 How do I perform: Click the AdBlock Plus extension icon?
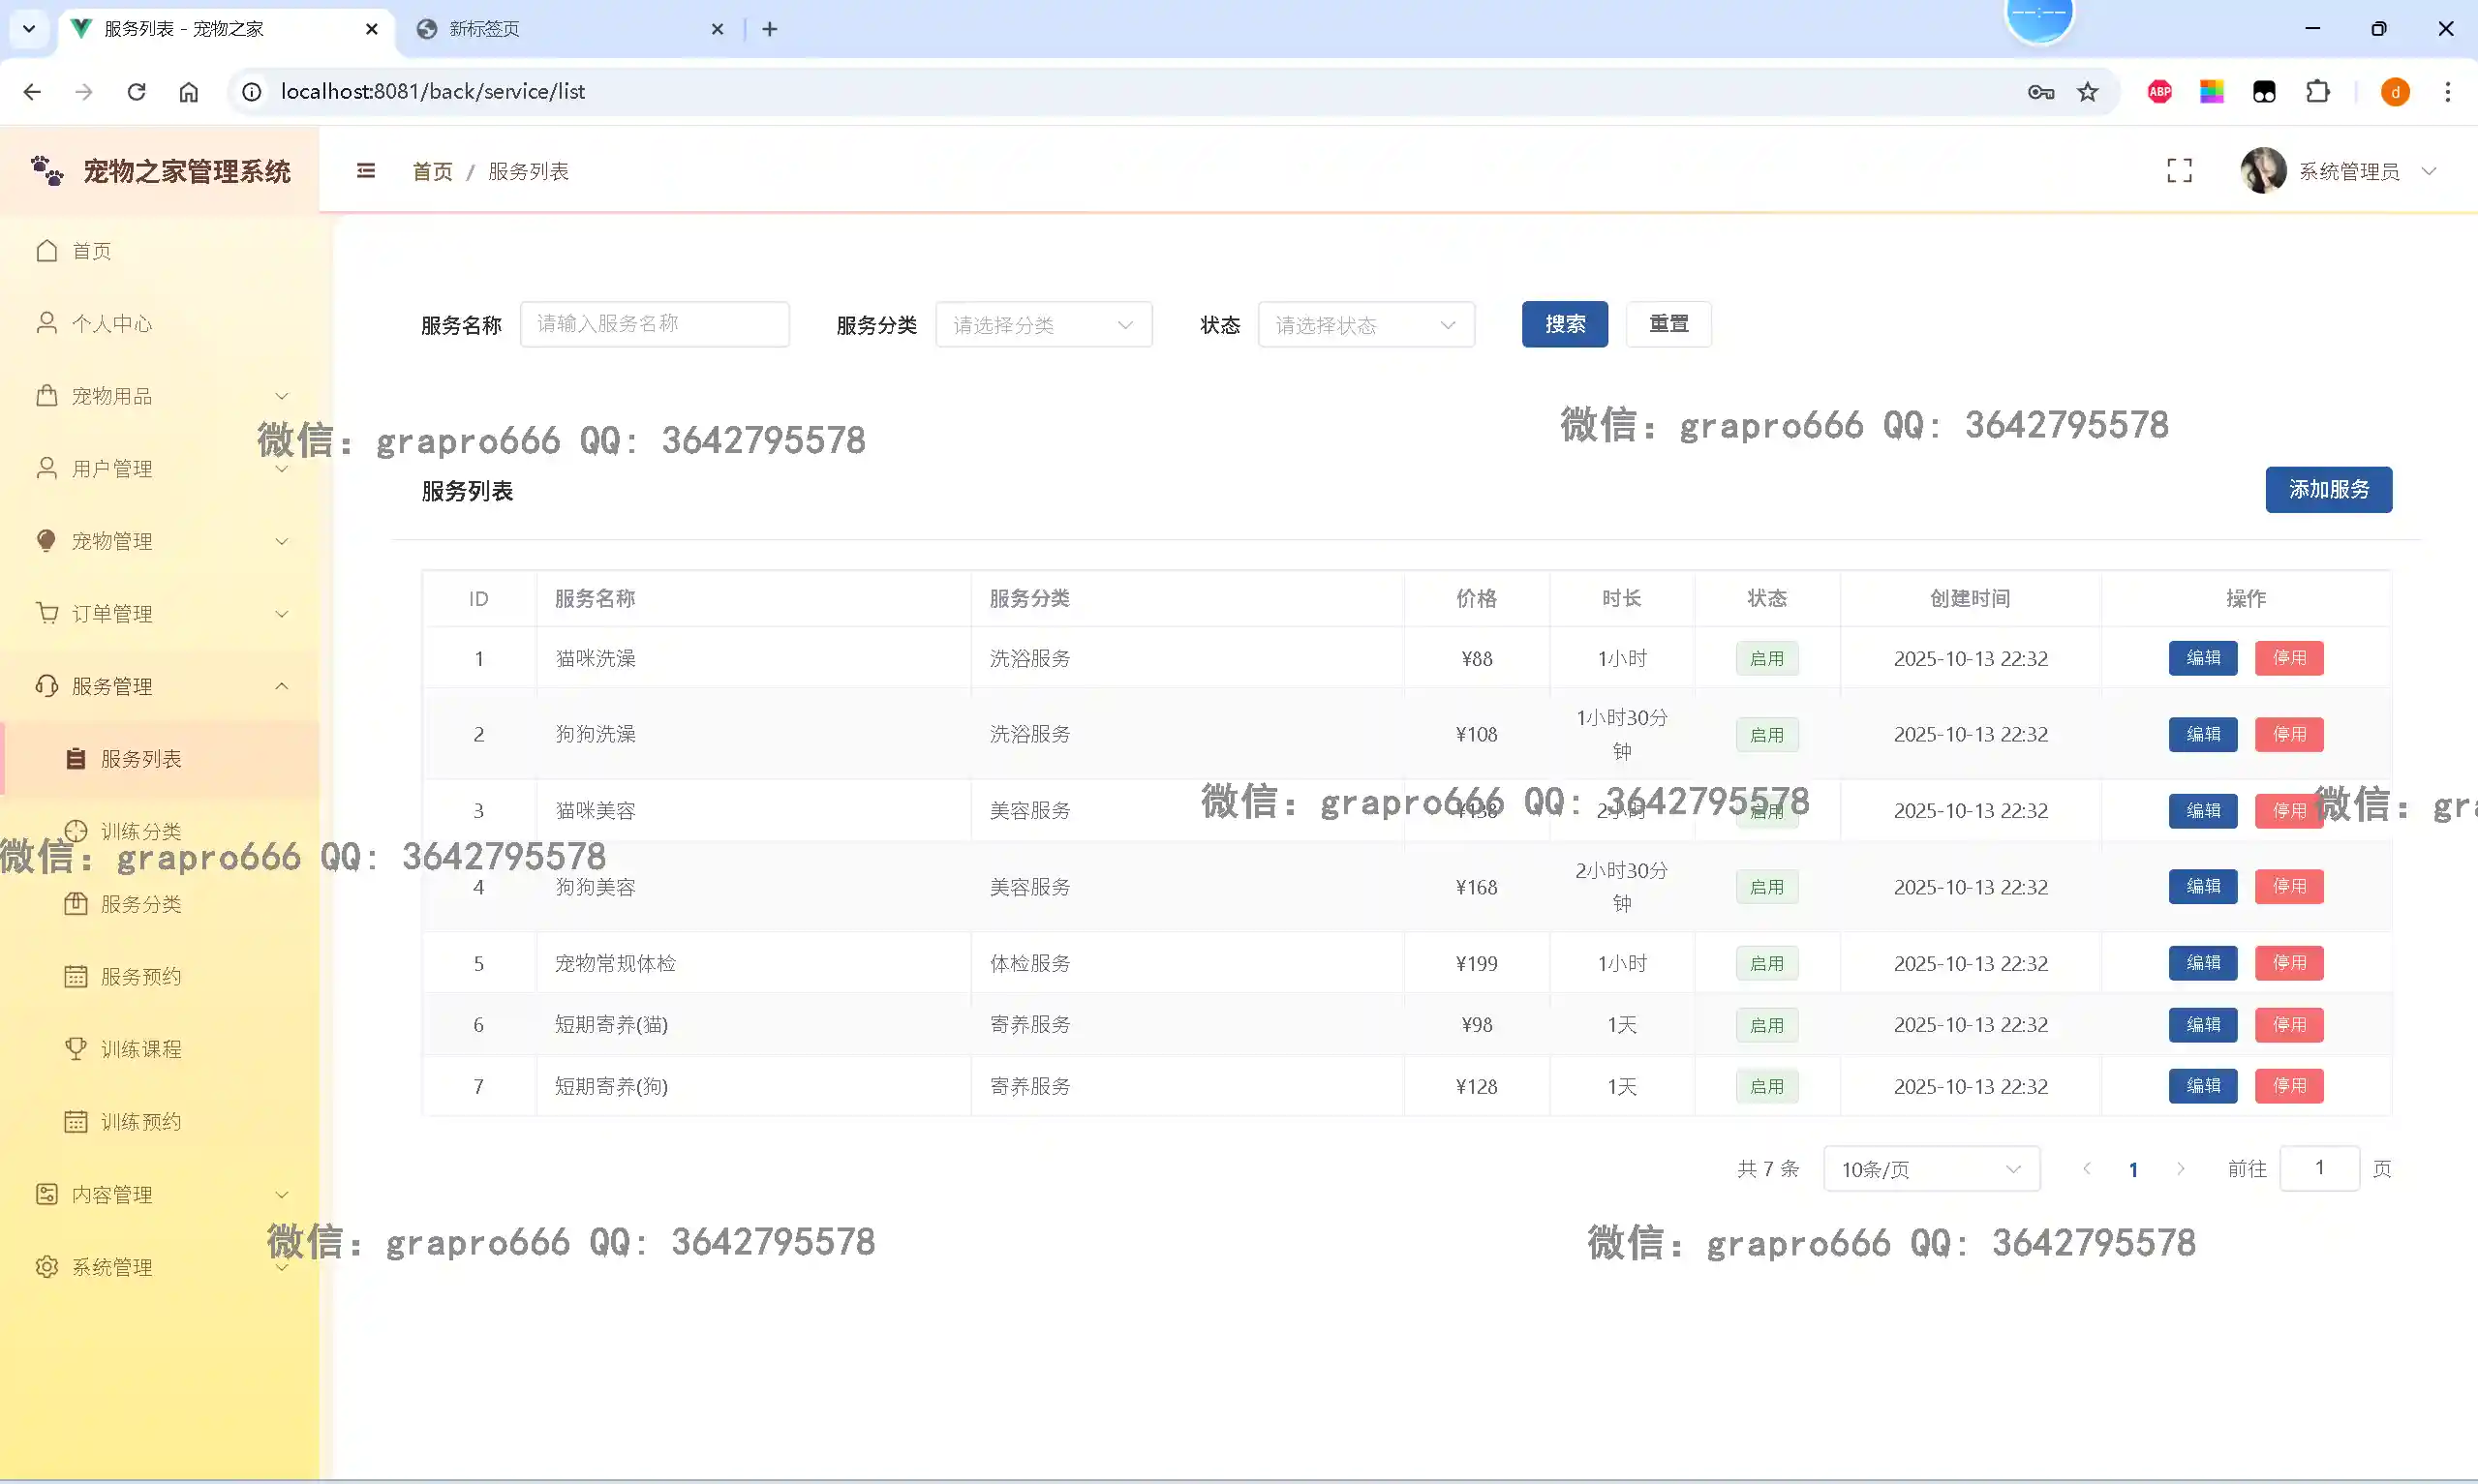tap(2159, 92)
